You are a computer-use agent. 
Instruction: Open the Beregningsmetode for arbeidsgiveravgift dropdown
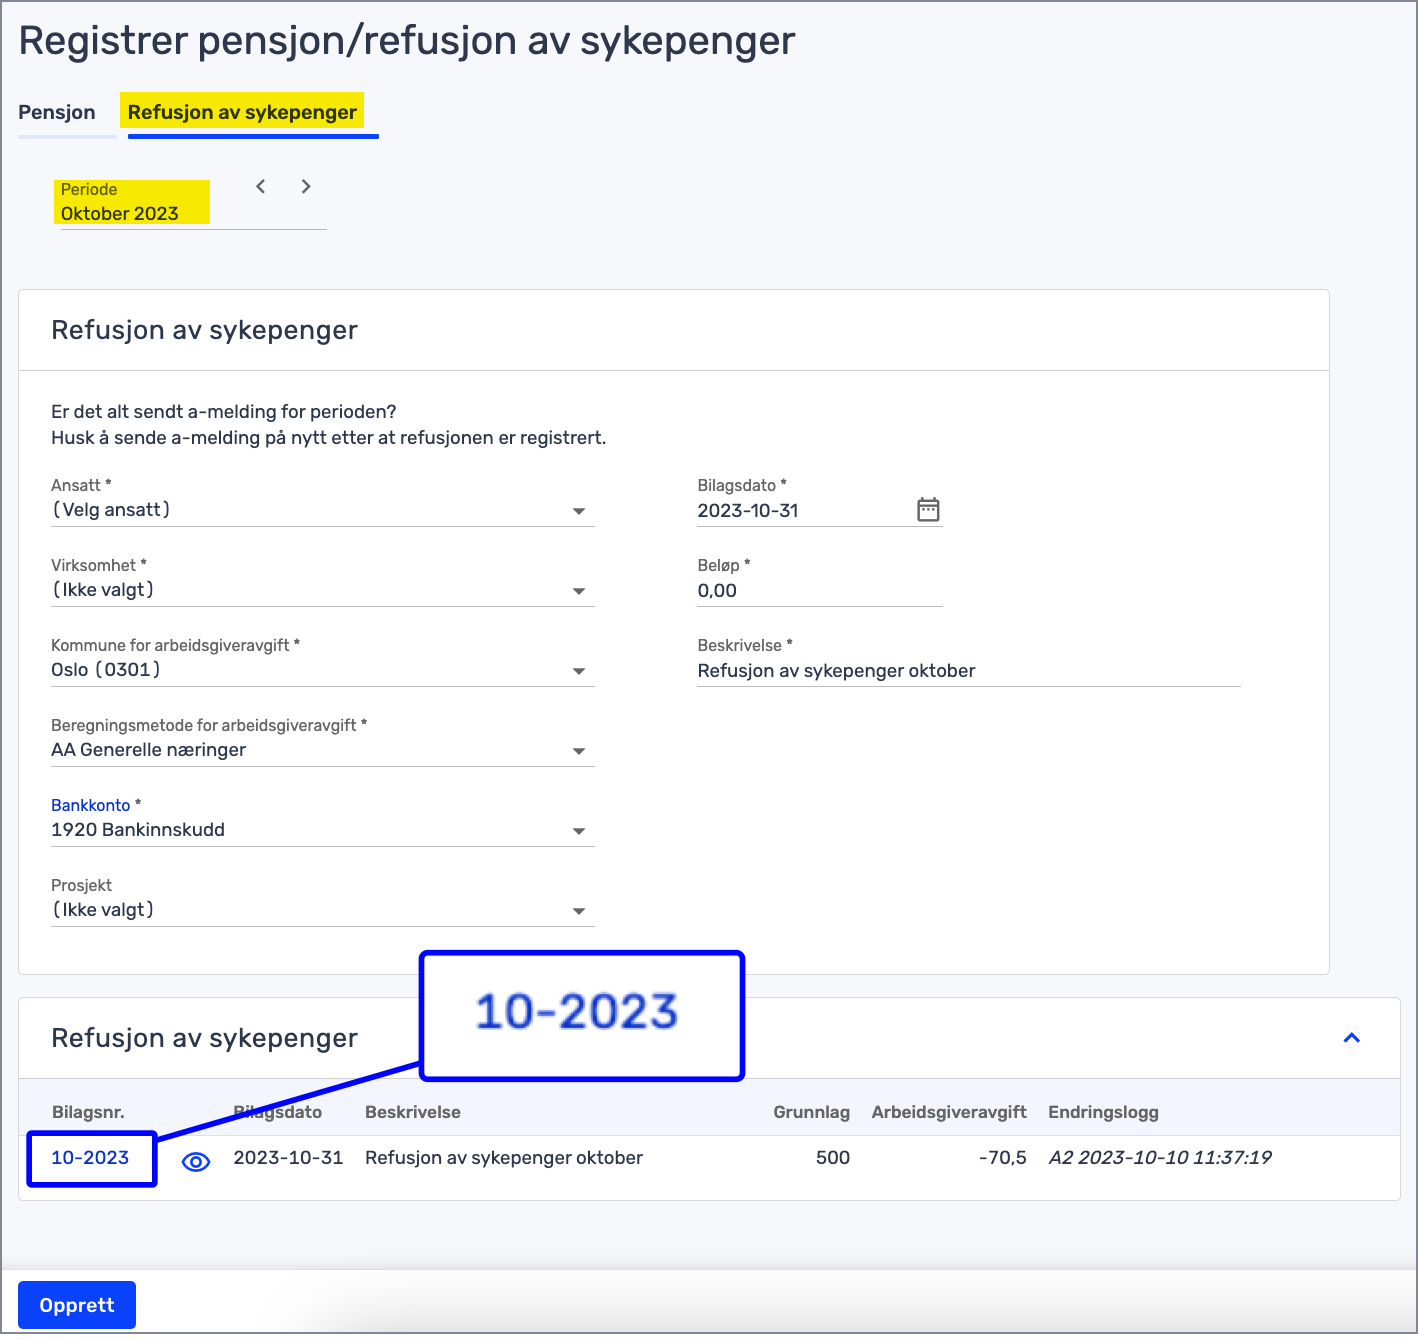pyautogui.click(x=580, y=751)
